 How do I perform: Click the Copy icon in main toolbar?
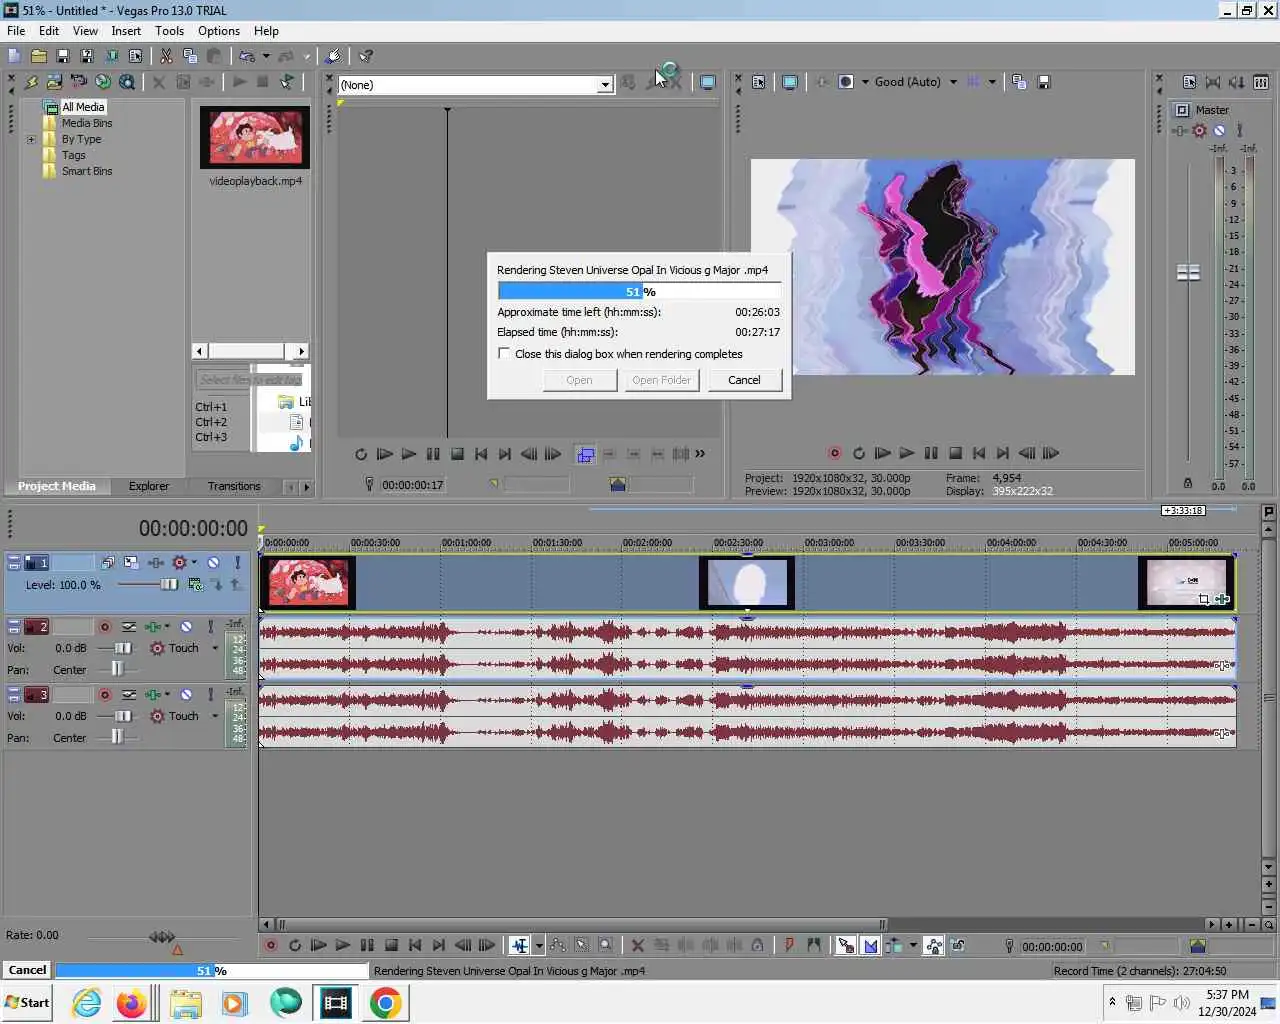pyautogui.click(x=190, y=56)
